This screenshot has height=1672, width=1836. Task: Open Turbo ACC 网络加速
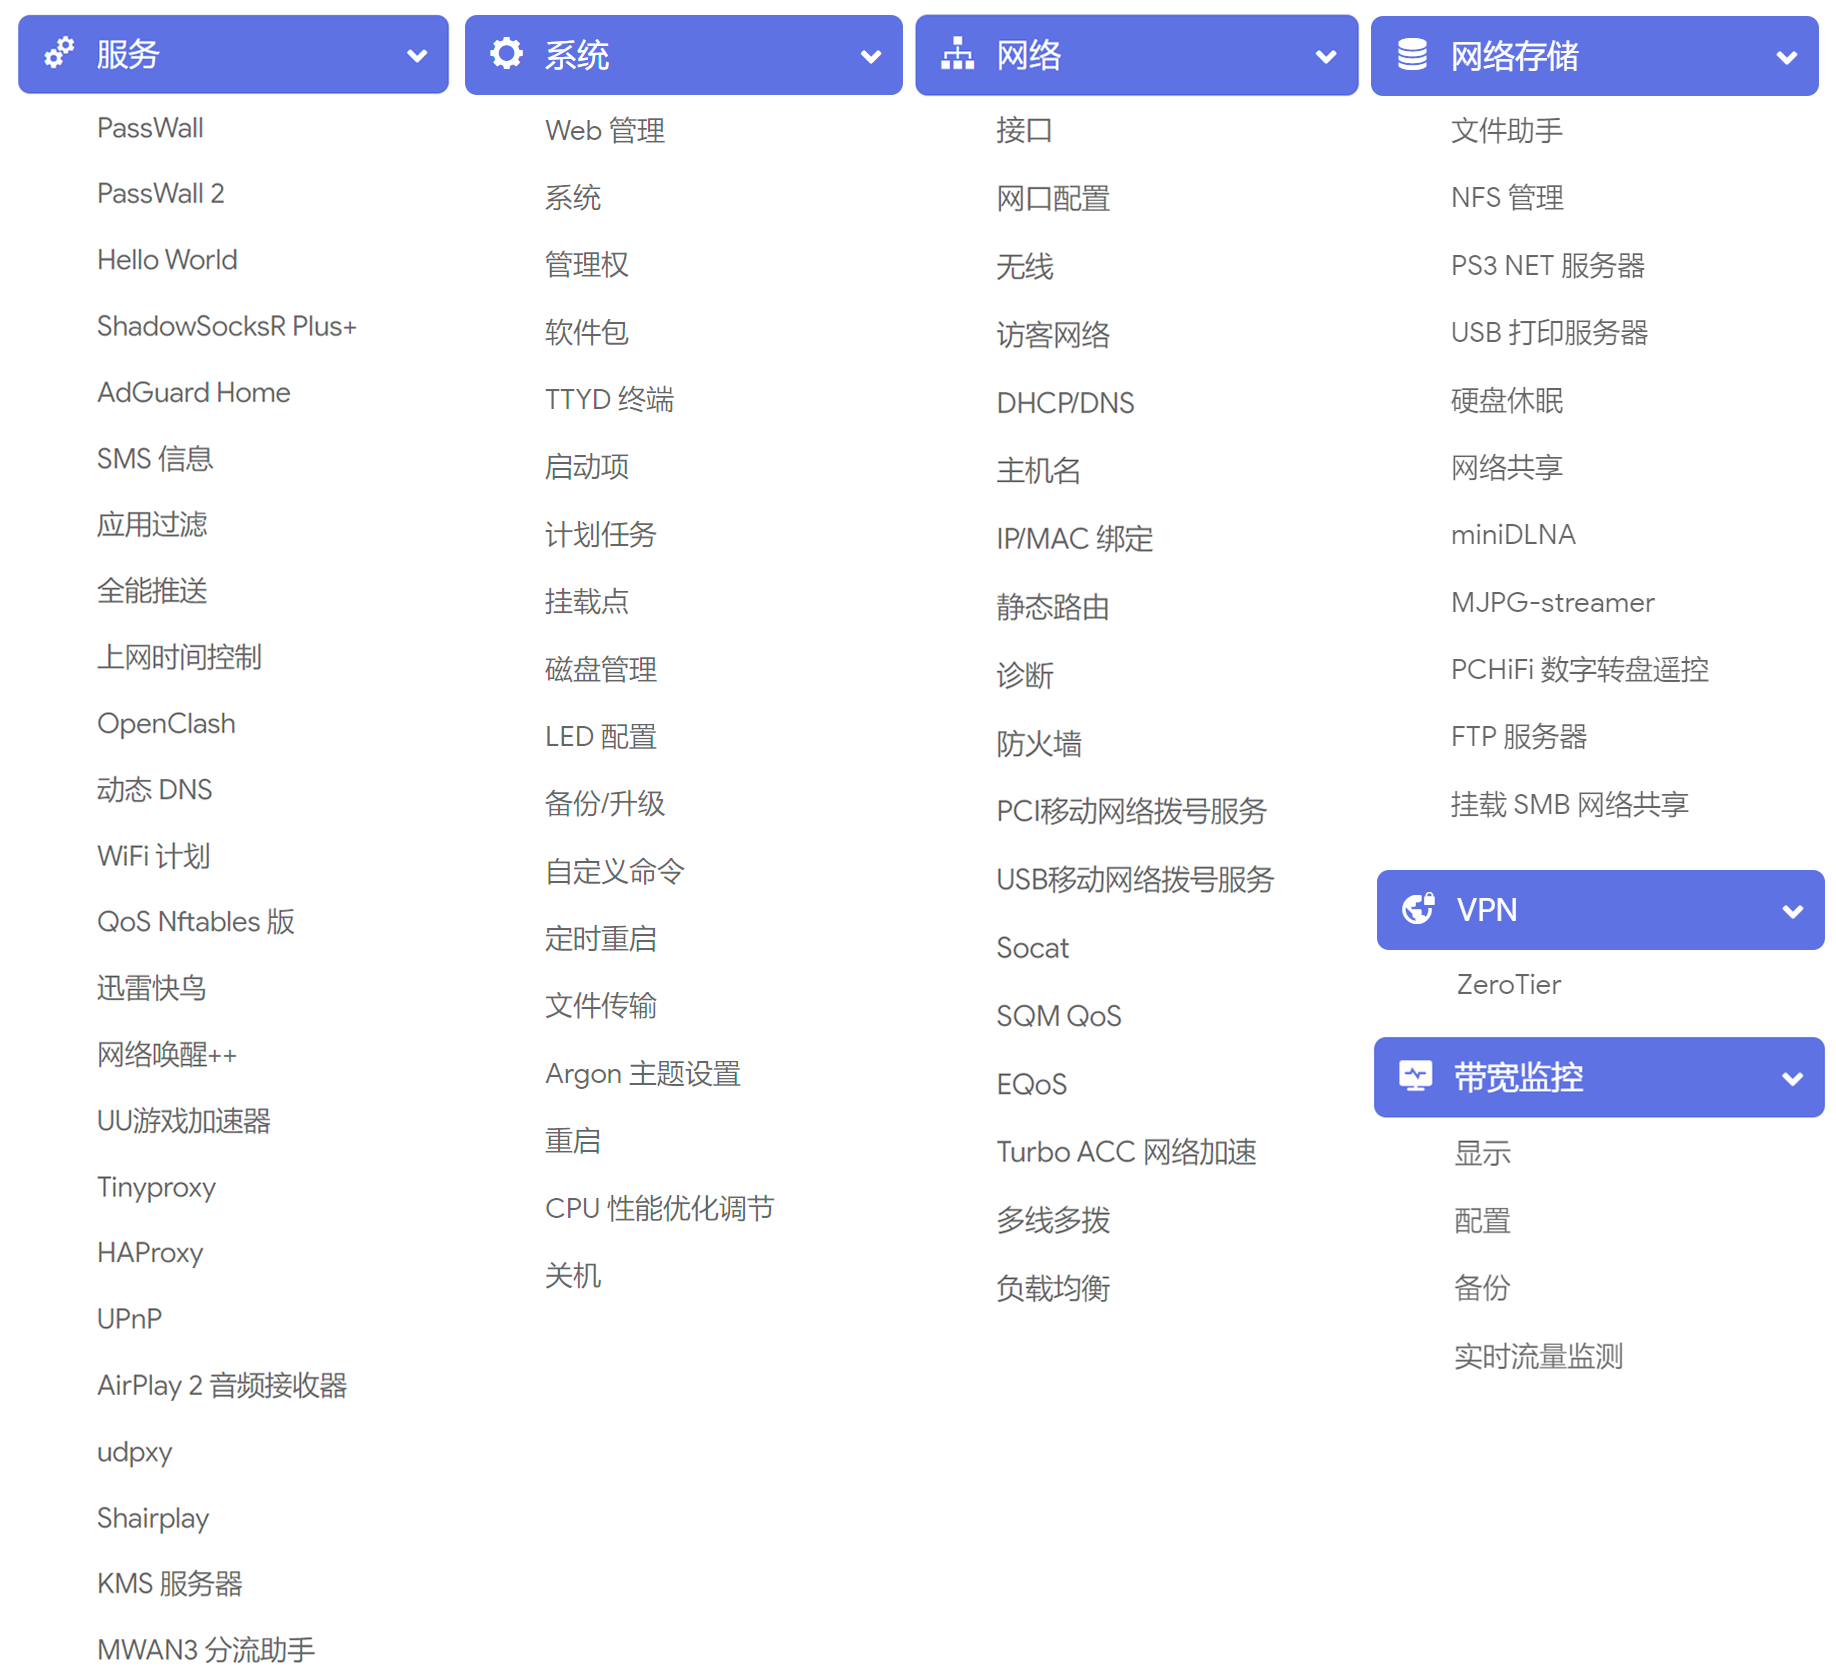pyautogui.click(x=1126, y=1151)
